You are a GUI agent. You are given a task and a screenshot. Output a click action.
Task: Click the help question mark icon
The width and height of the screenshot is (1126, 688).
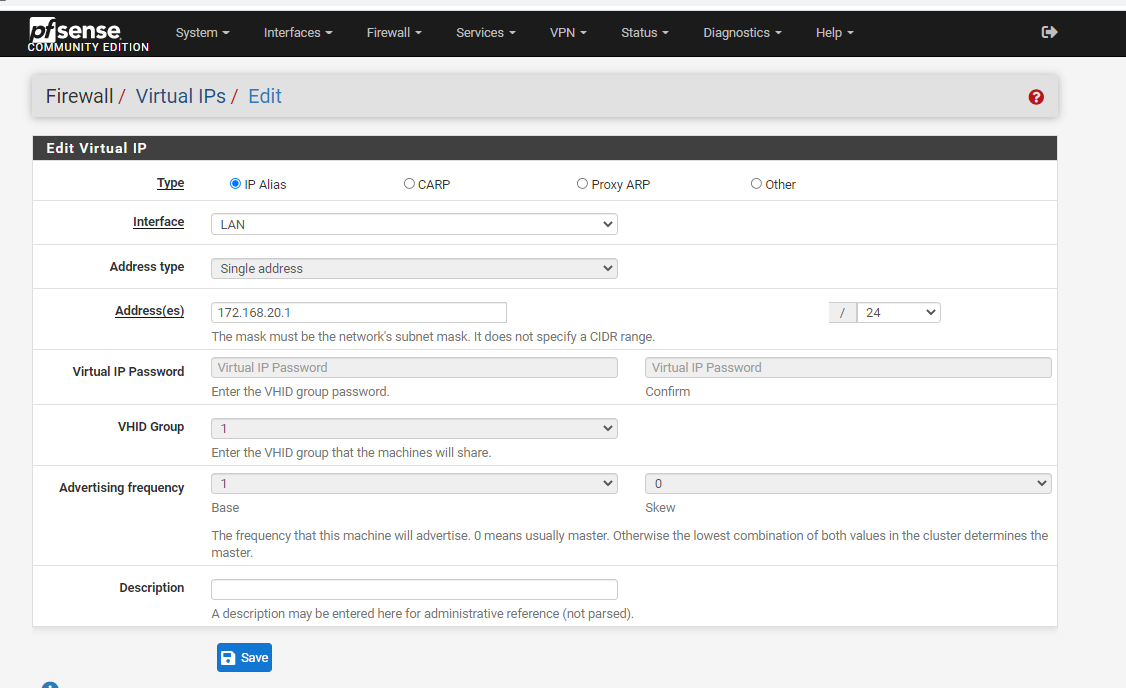1036,97
